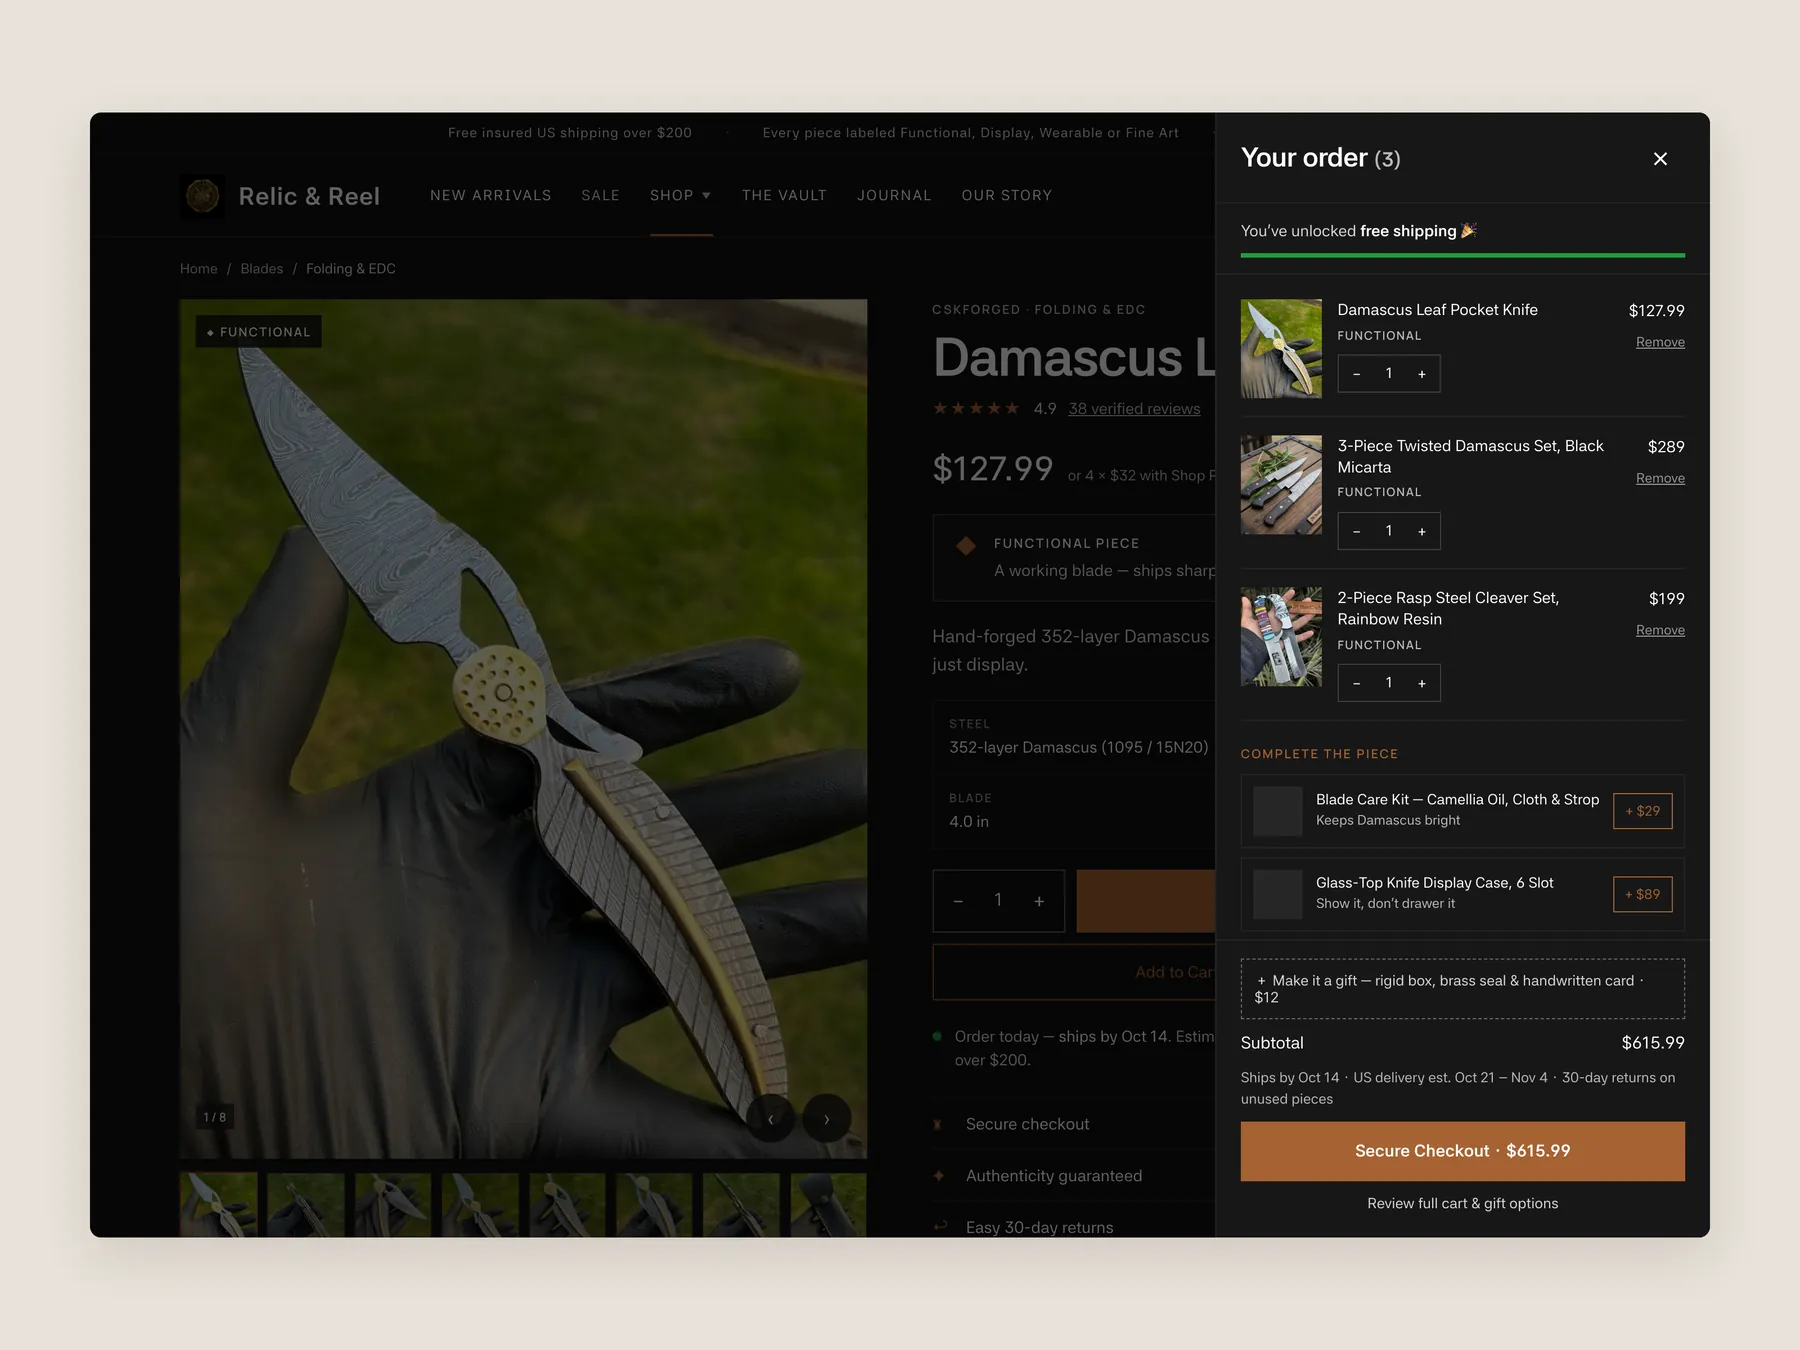Image resolution: width=1800 pixels, height=1350 pixels.
Task: Click the Functional Piece diamond icon
Action: [x=966, y=545]
